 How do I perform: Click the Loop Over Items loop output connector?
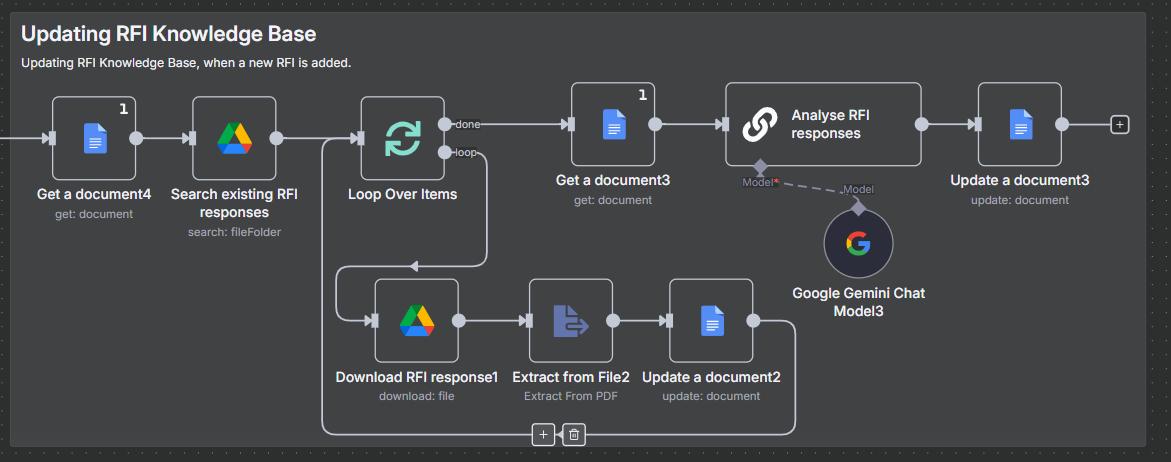[444, 152]
